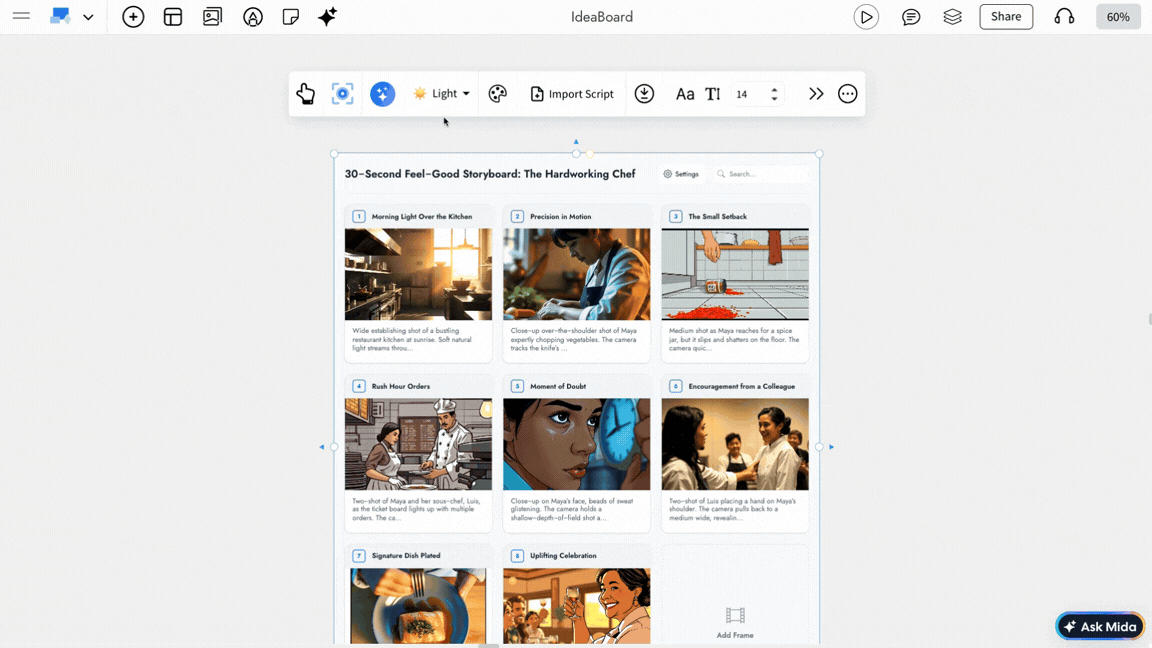Click frame number 5 badge

pyautogui.click(x=517, y=386)
